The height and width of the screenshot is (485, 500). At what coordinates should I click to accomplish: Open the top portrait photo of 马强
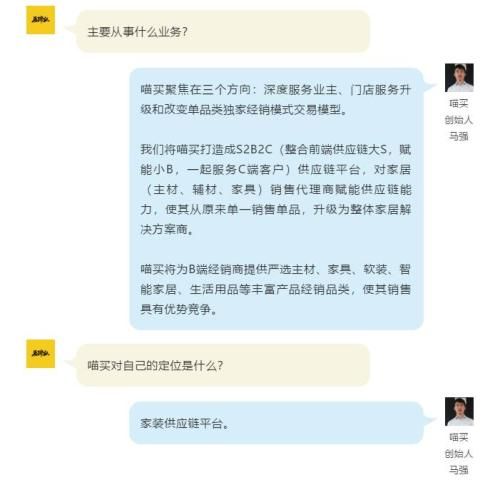pos(459,78)
